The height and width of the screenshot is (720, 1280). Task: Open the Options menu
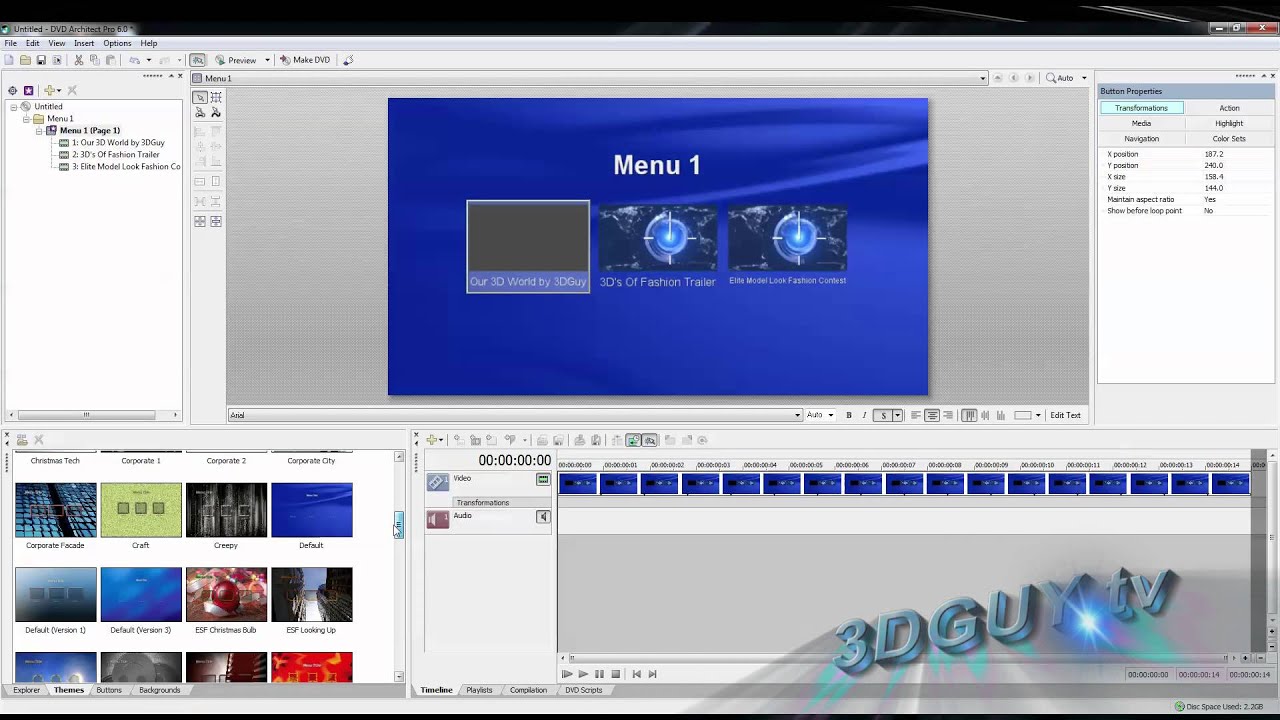click(117, 43)
